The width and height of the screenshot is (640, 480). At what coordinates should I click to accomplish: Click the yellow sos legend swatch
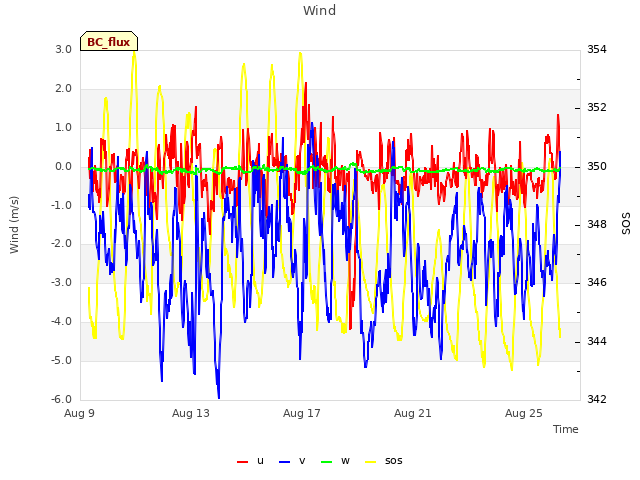[x=370, y=462]
